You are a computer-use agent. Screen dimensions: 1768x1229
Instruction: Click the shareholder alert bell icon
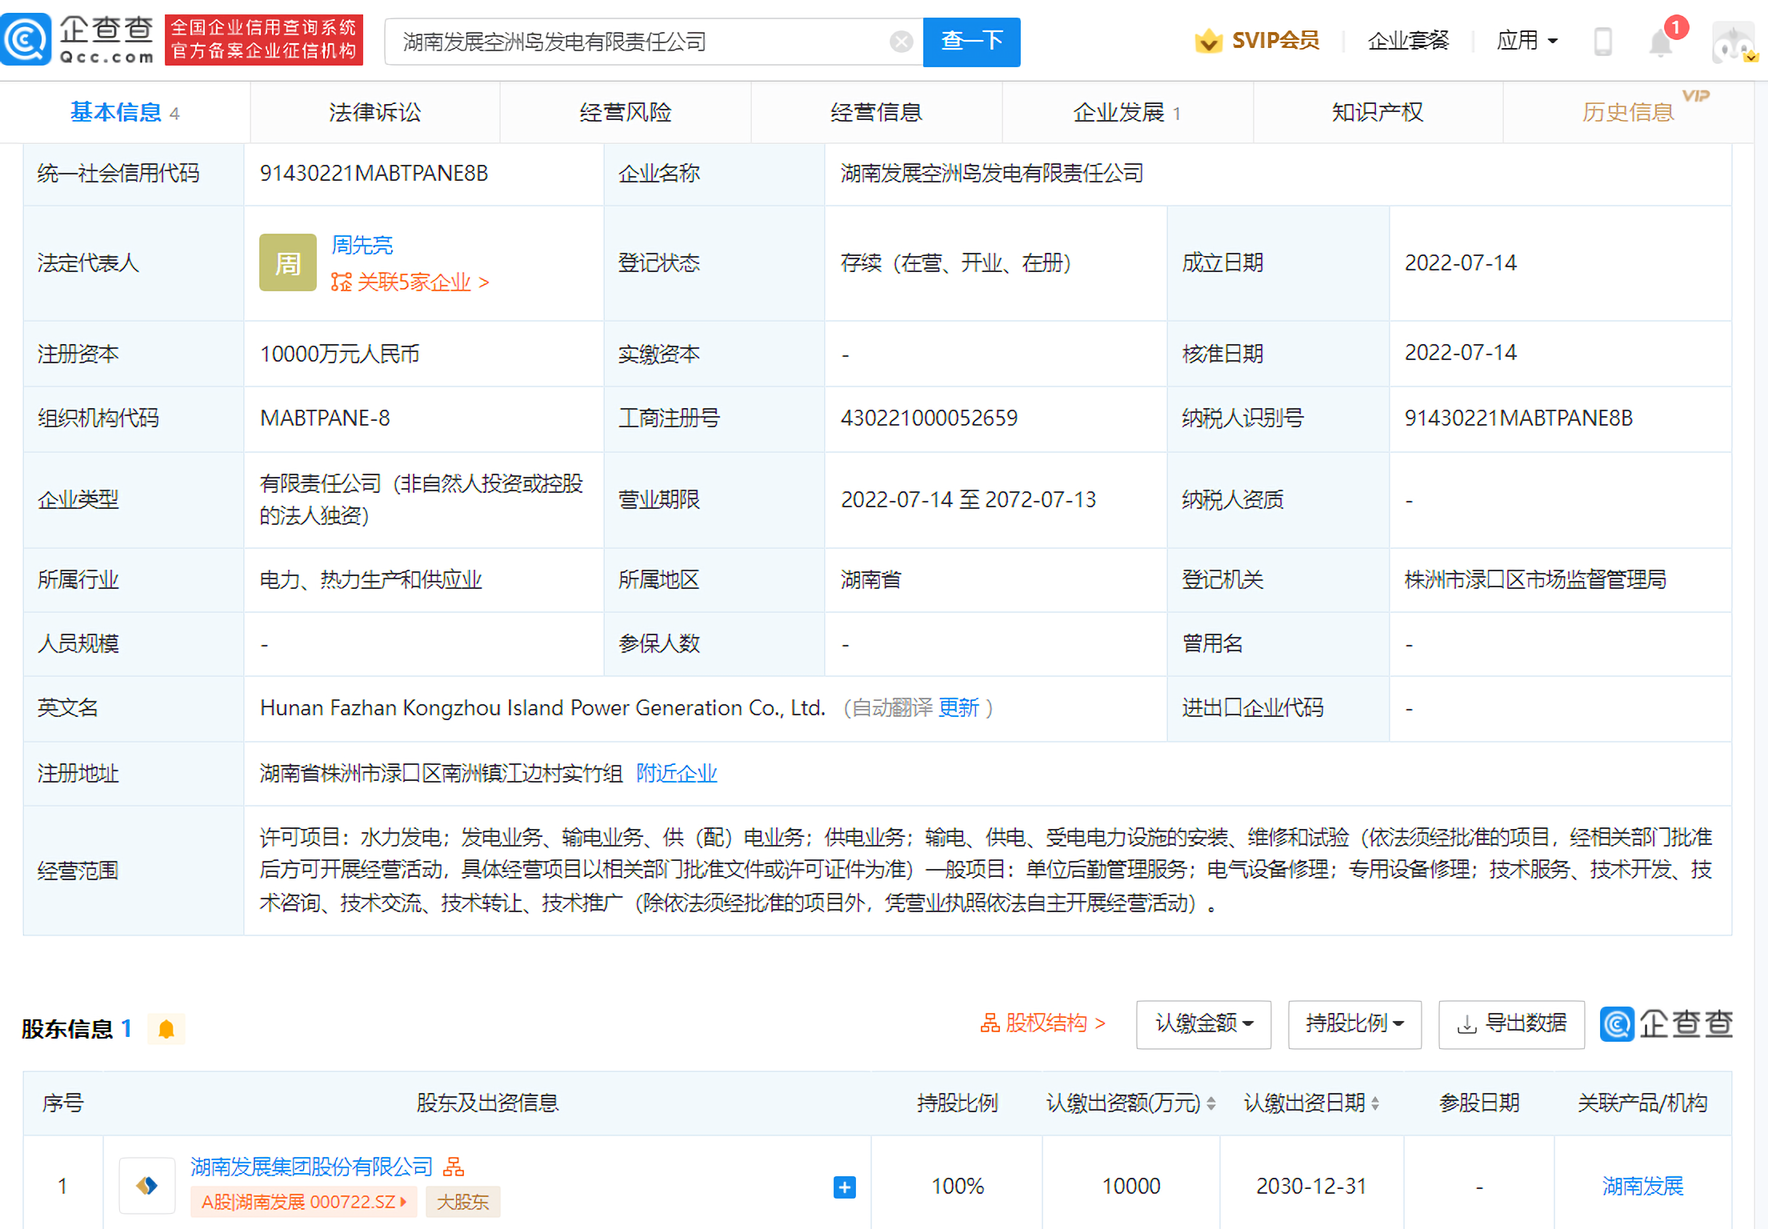point(167,1029)
